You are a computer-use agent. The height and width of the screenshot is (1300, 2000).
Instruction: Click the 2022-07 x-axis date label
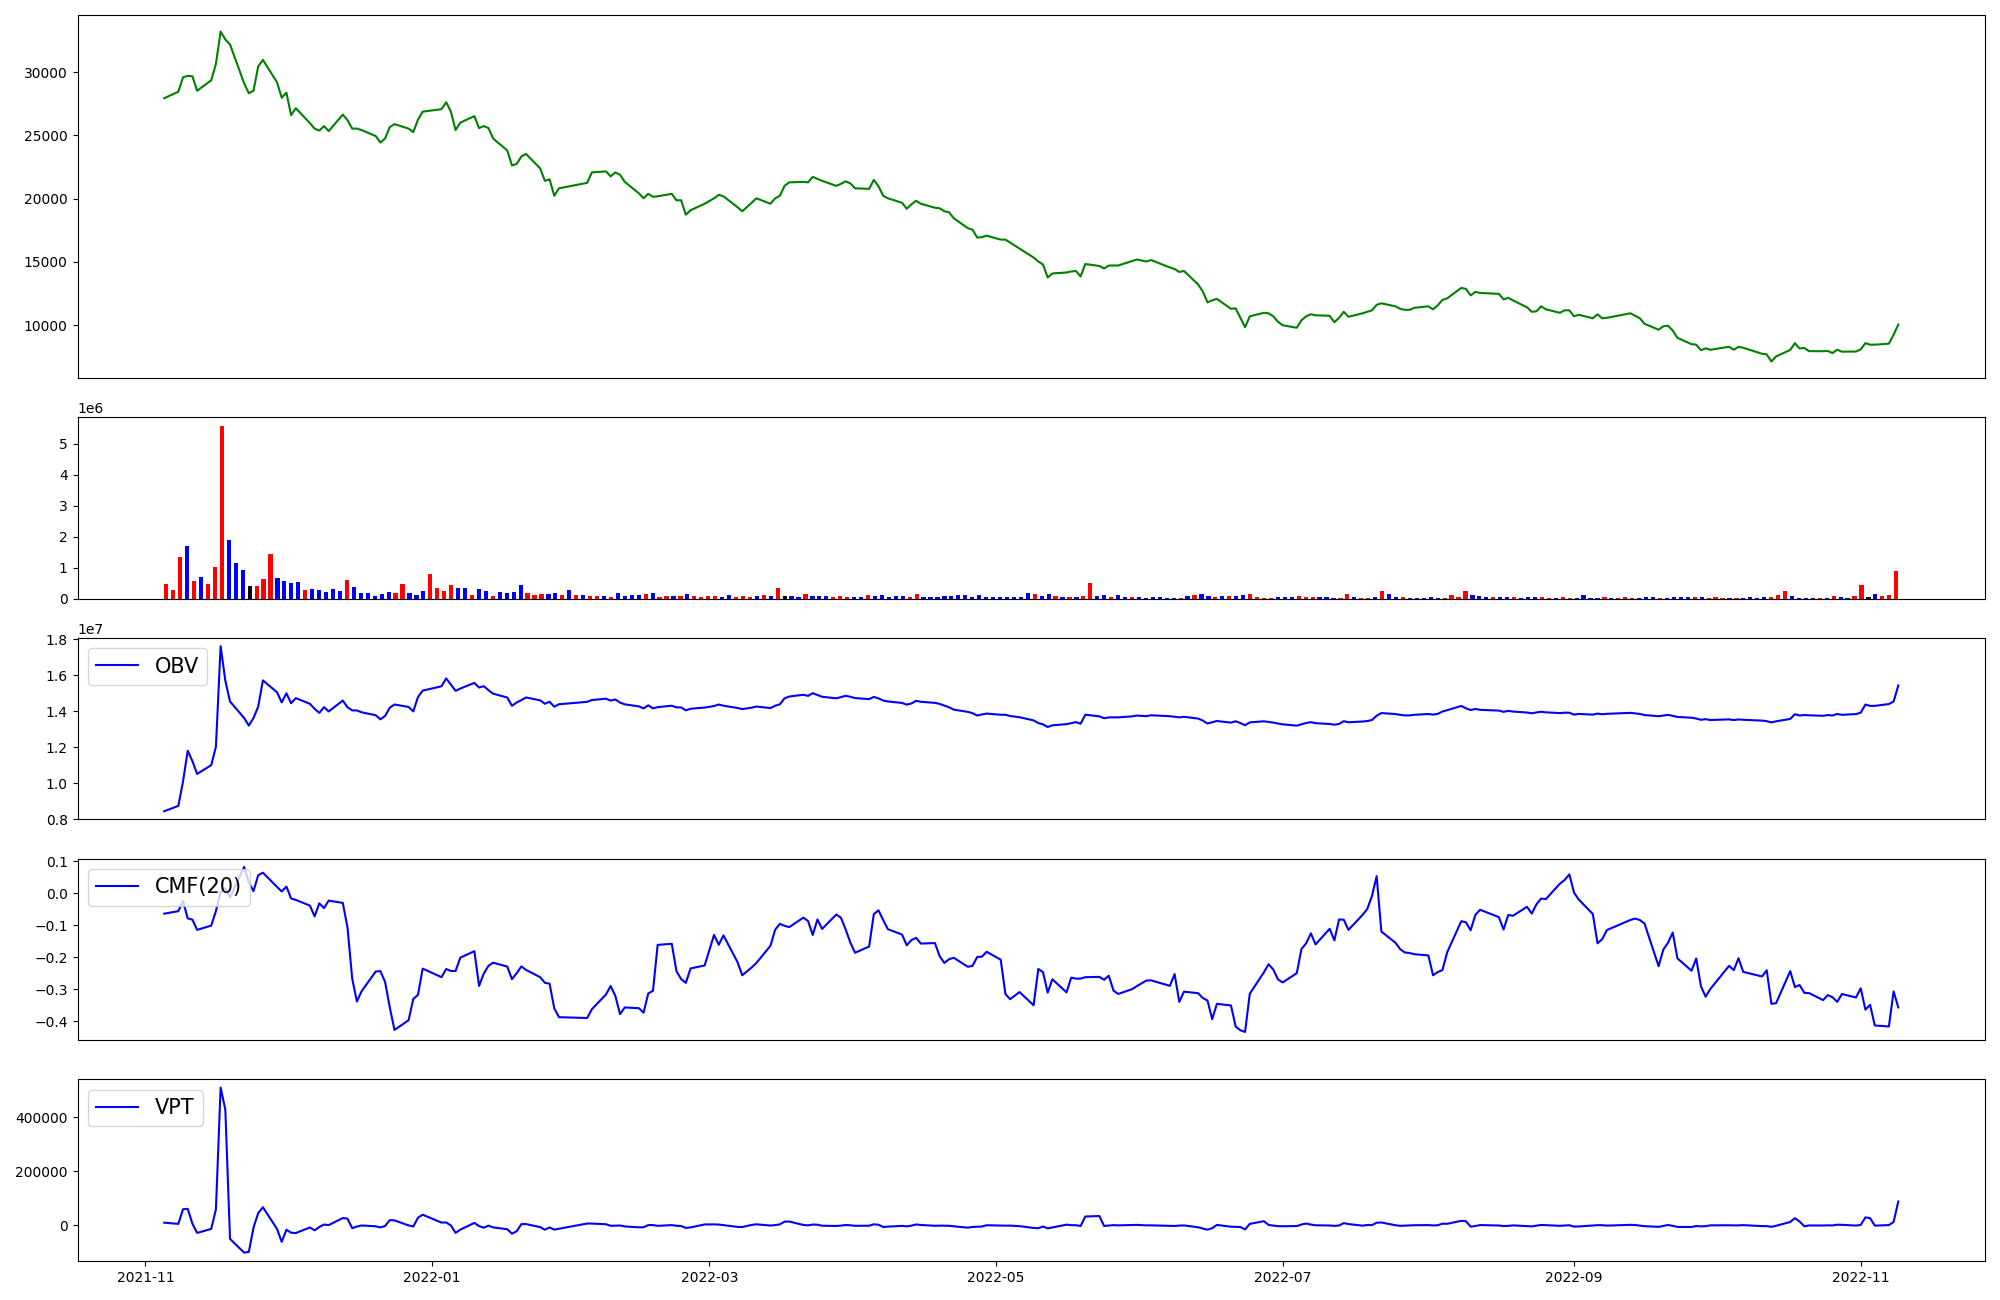coord(1283,1277)
